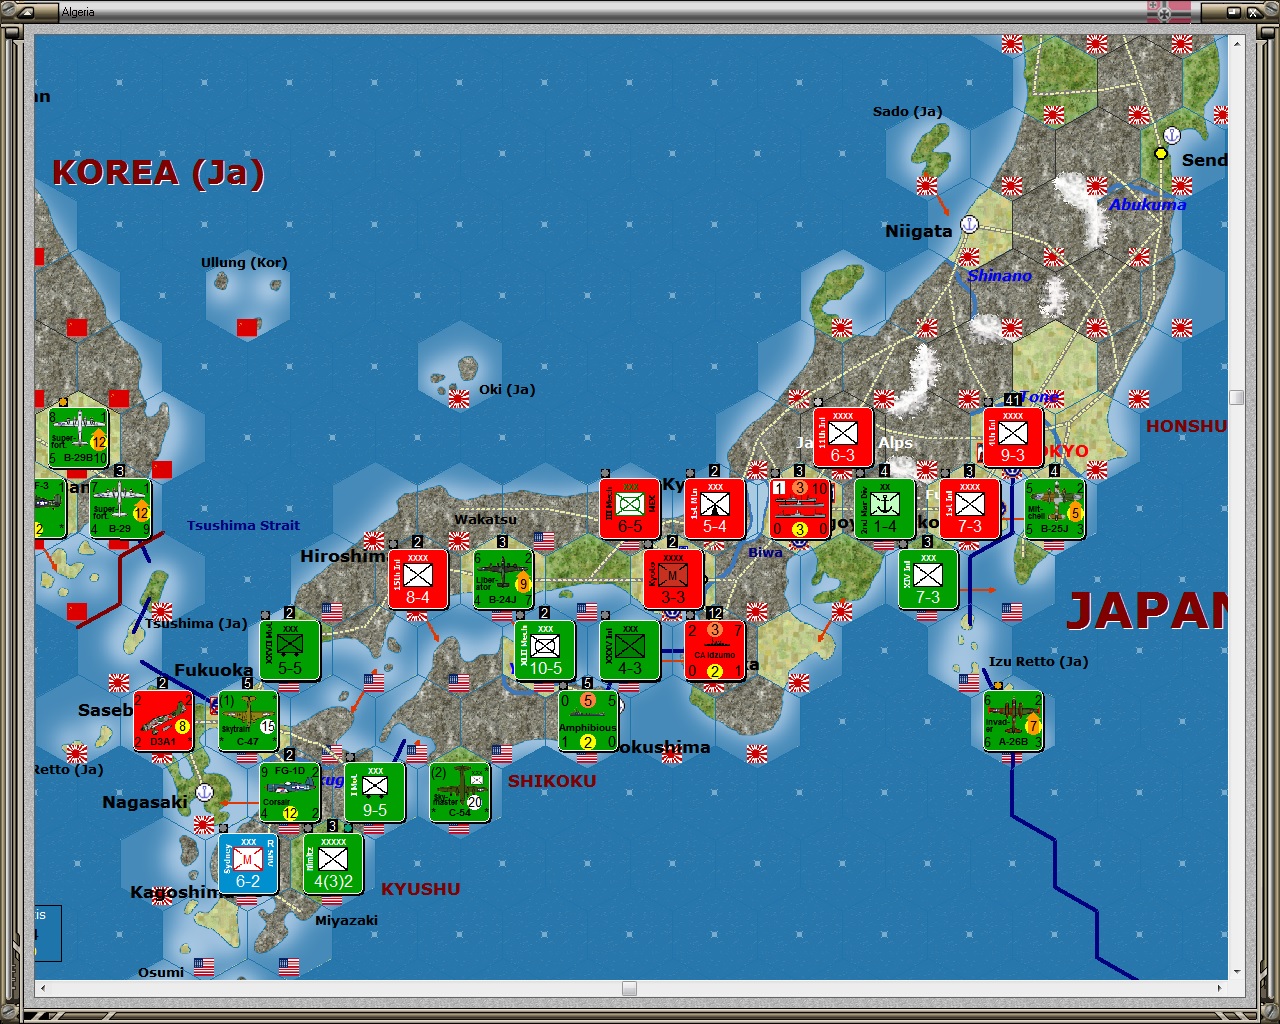Select the Nimitz 4(3)2 headquarters counter
This screenshot has height=1024, width=1280.
click(333, 863)
